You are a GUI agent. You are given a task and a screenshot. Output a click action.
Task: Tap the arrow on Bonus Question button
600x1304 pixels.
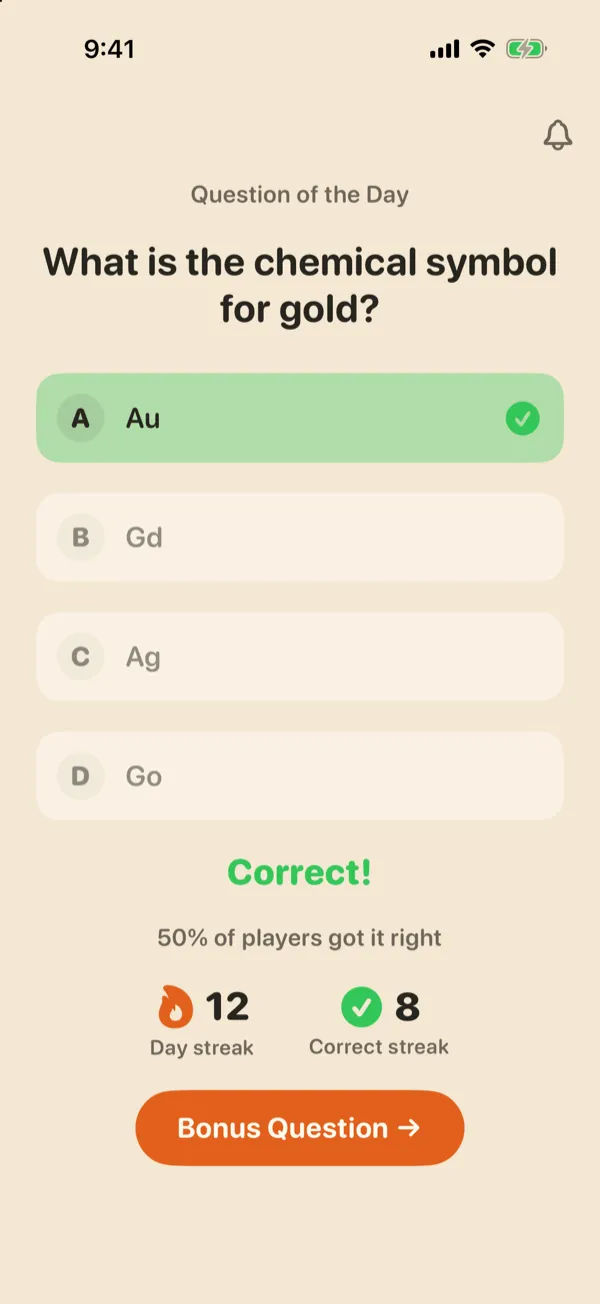[x=408, y=1128]
